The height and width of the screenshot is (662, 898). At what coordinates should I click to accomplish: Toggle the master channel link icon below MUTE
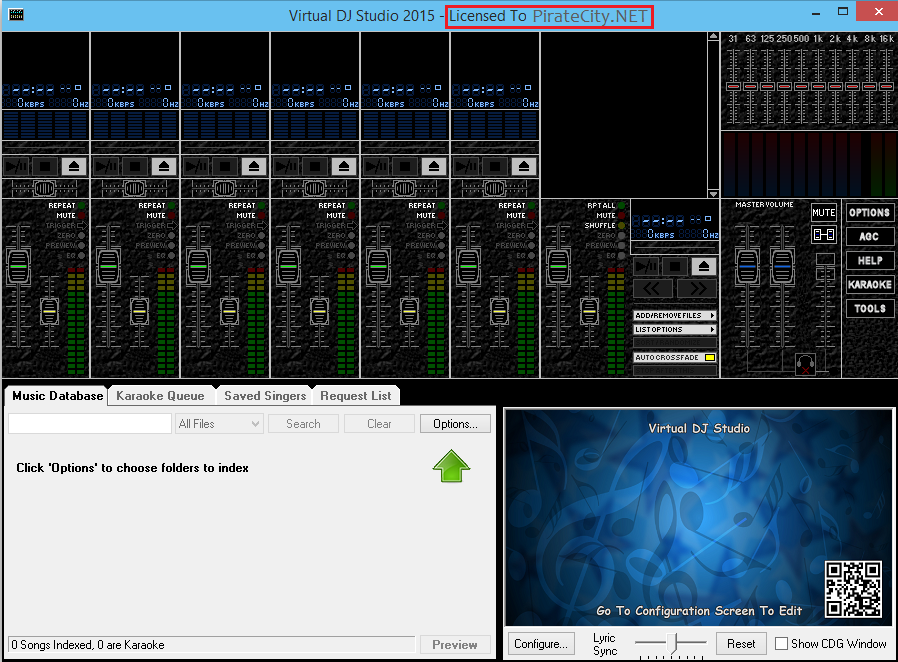pos(824,235)
